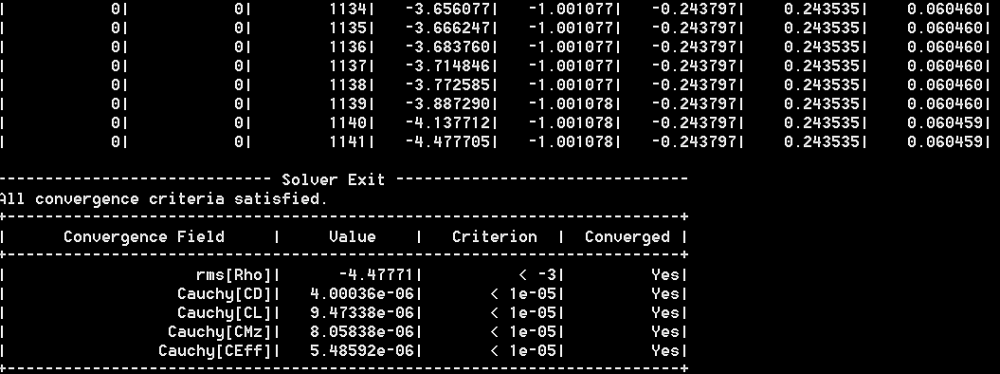Click the Cauchy[CMz] field name
The image size is (1000, 374).
tap(220, 332)
